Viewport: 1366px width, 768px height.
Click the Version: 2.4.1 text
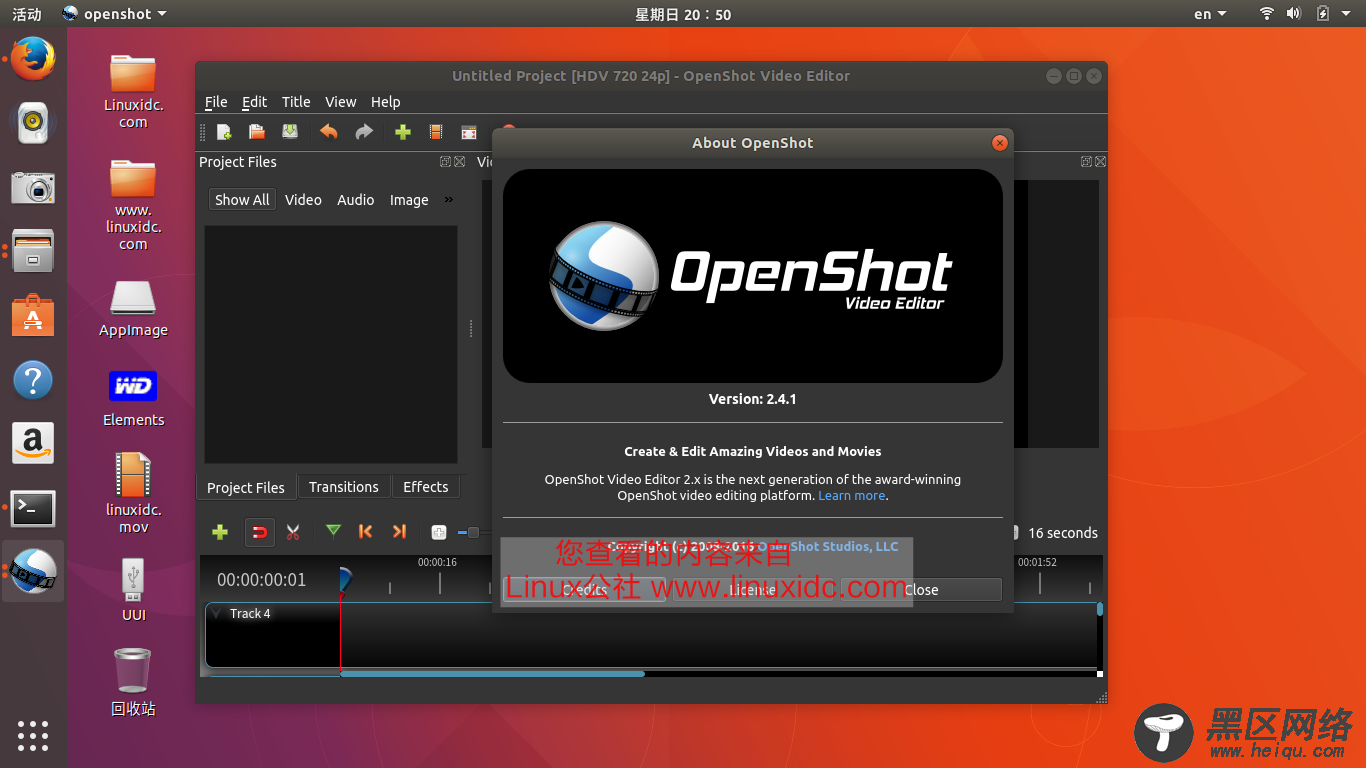(x=753, y=399)
